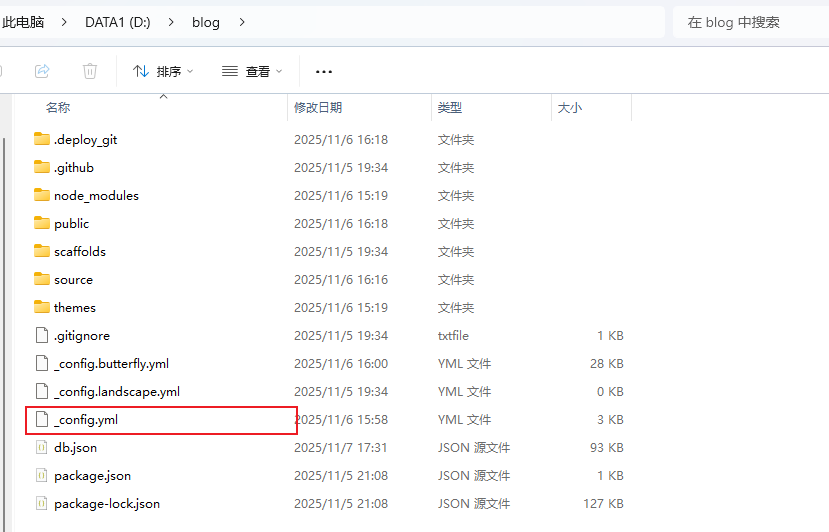This screenshot has width=829, height=532.
Task: Select the themes name text
Action: pos(75,308)
